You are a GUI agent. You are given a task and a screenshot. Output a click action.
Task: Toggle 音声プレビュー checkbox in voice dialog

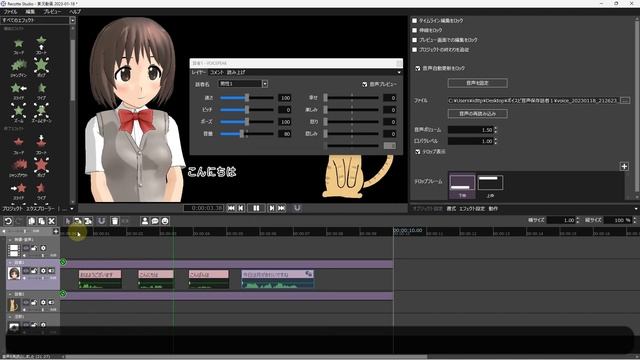(x=364, y=84)
